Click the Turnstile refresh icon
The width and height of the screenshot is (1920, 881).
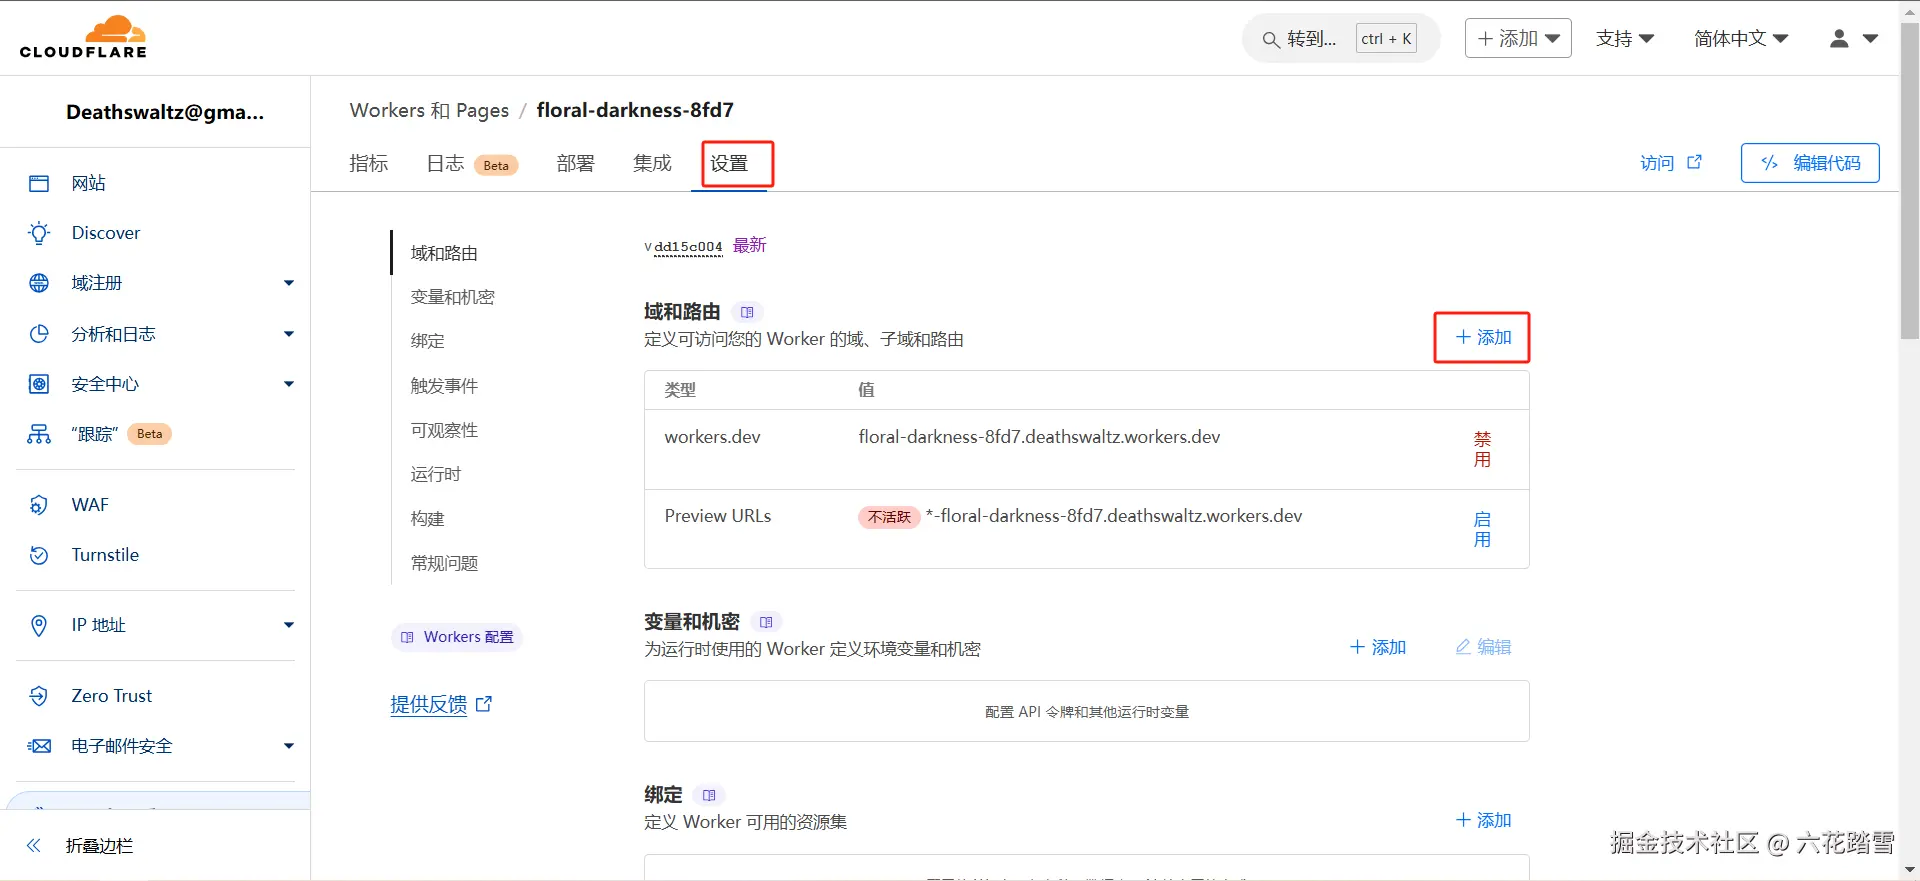point(39,555)
